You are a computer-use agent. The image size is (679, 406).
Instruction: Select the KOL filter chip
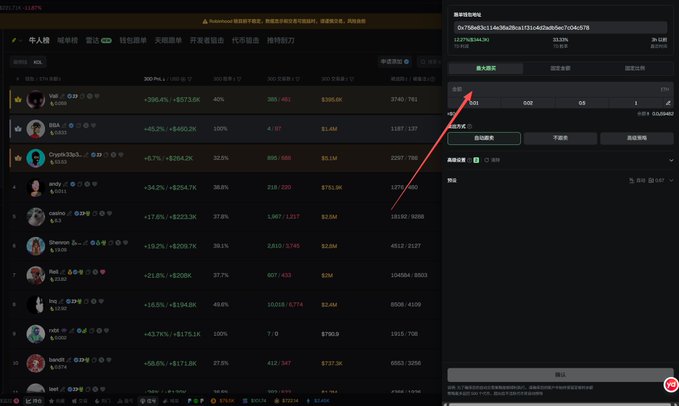pyautogui.click(x=38, y=62)
